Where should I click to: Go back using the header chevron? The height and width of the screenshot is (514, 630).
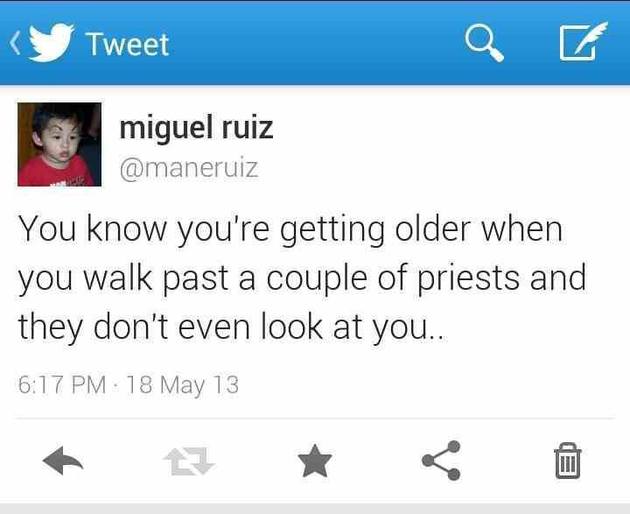pos(15,44)
